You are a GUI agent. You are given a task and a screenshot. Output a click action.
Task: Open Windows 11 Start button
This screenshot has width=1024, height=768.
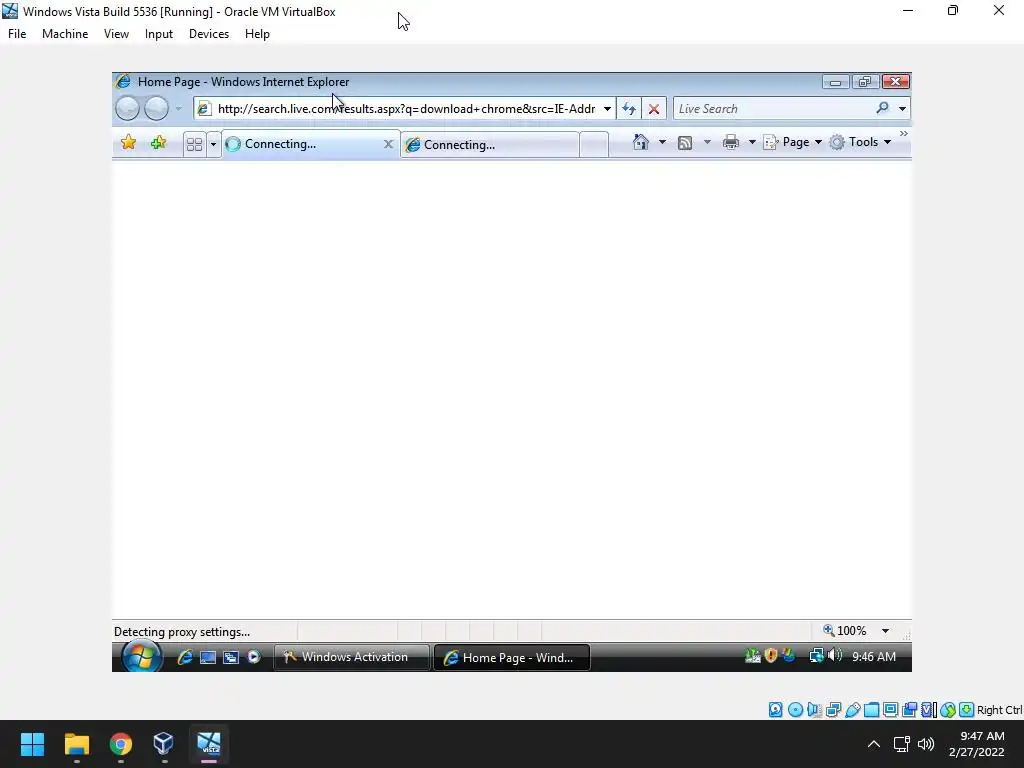32,744
